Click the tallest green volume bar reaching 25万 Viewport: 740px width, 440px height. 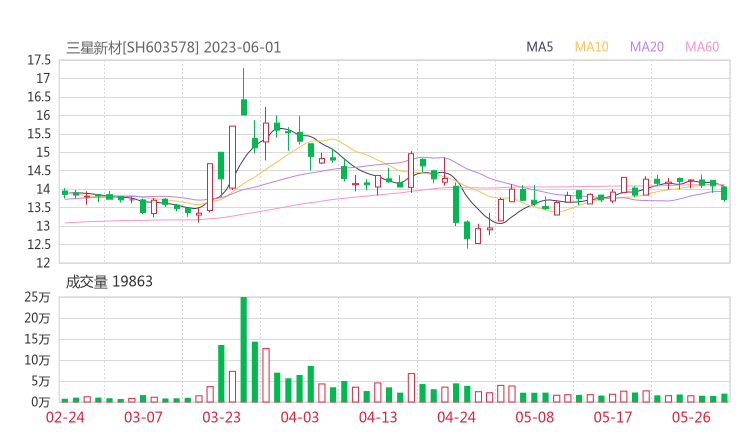[x=244, y=349]
